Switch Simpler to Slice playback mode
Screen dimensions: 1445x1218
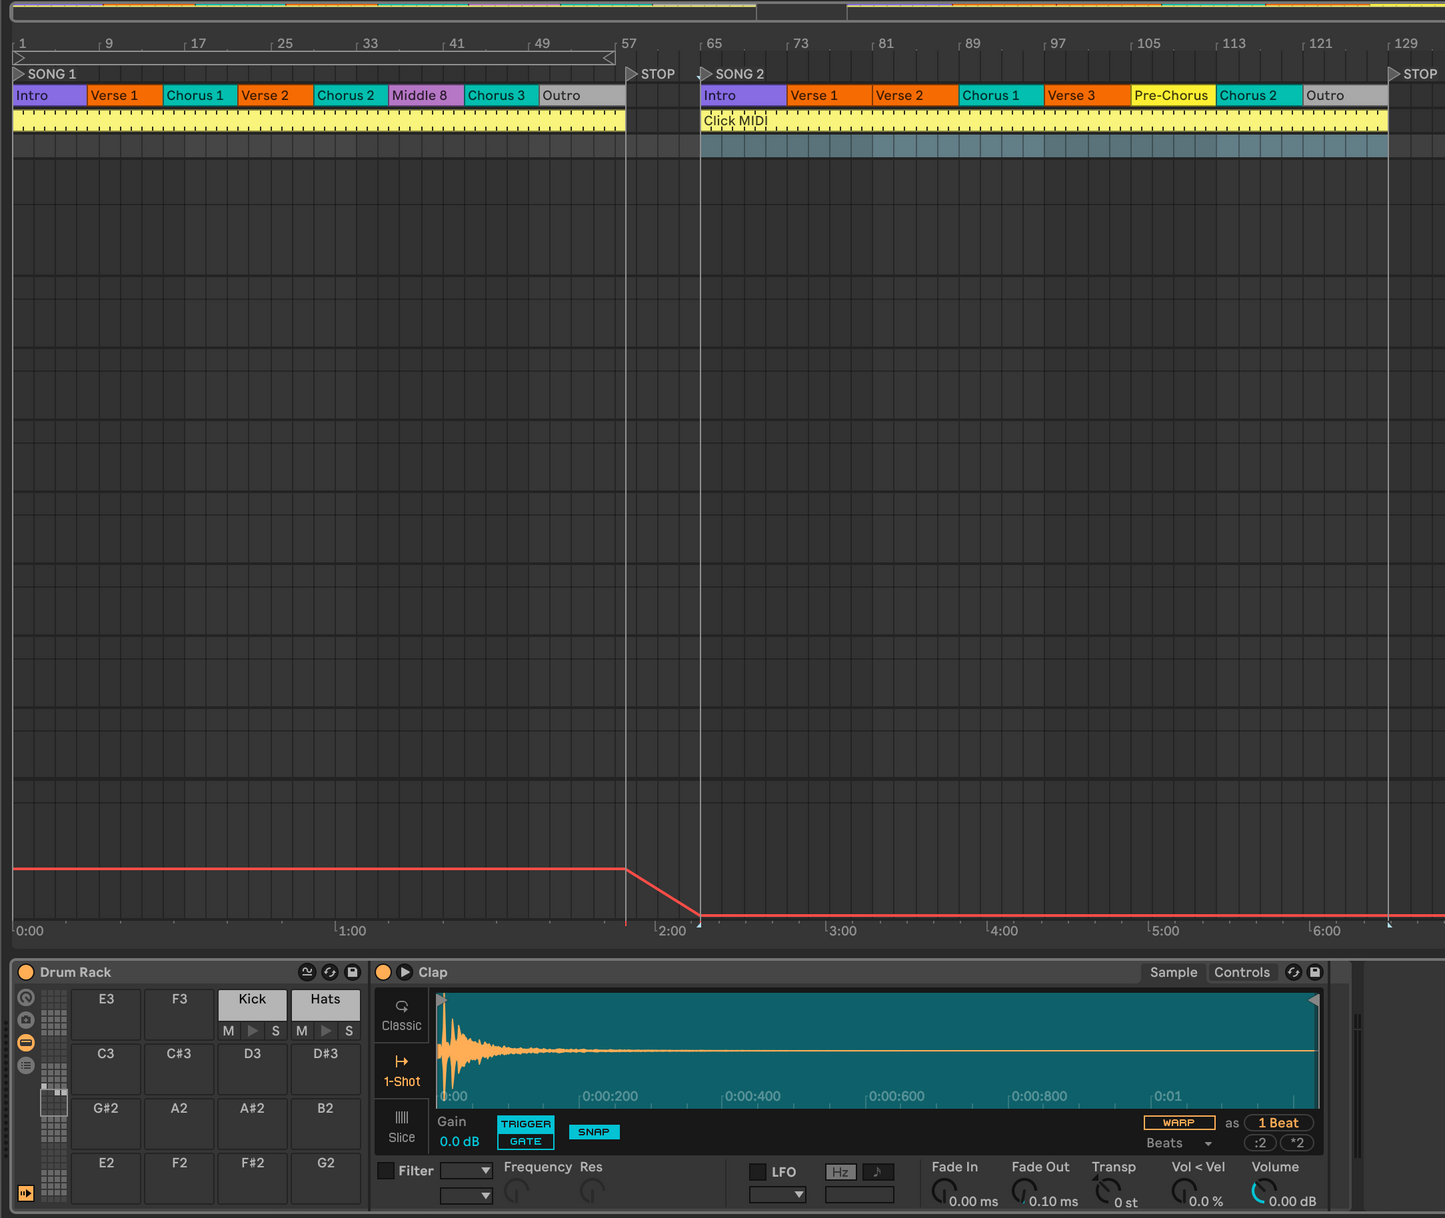[401, 1127]
